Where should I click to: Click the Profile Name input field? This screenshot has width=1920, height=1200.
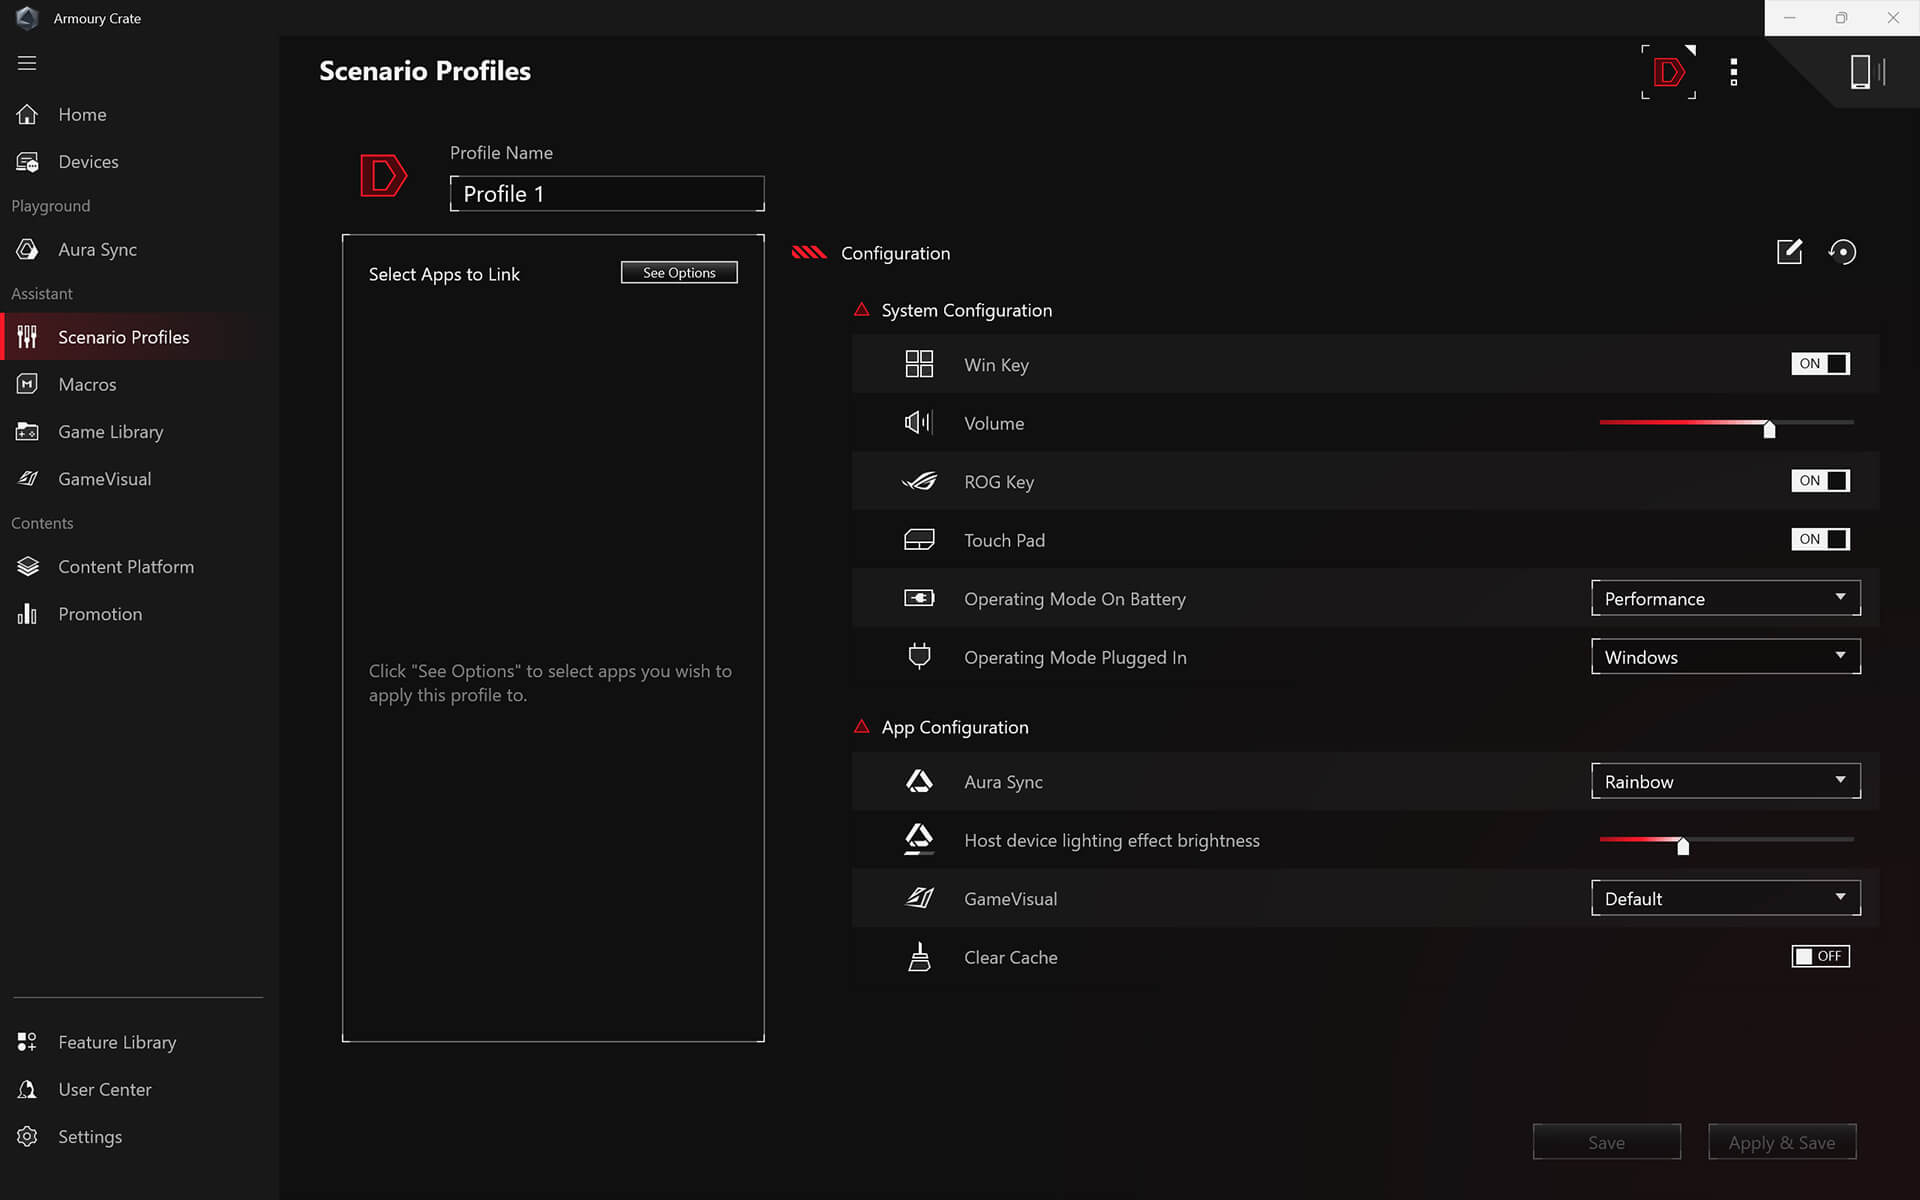[x=607, y=194]
